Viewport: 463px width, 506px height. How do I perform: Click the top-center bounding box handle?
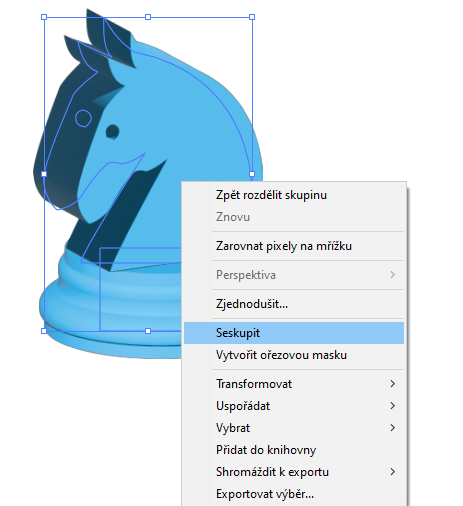tap(148, 17)
